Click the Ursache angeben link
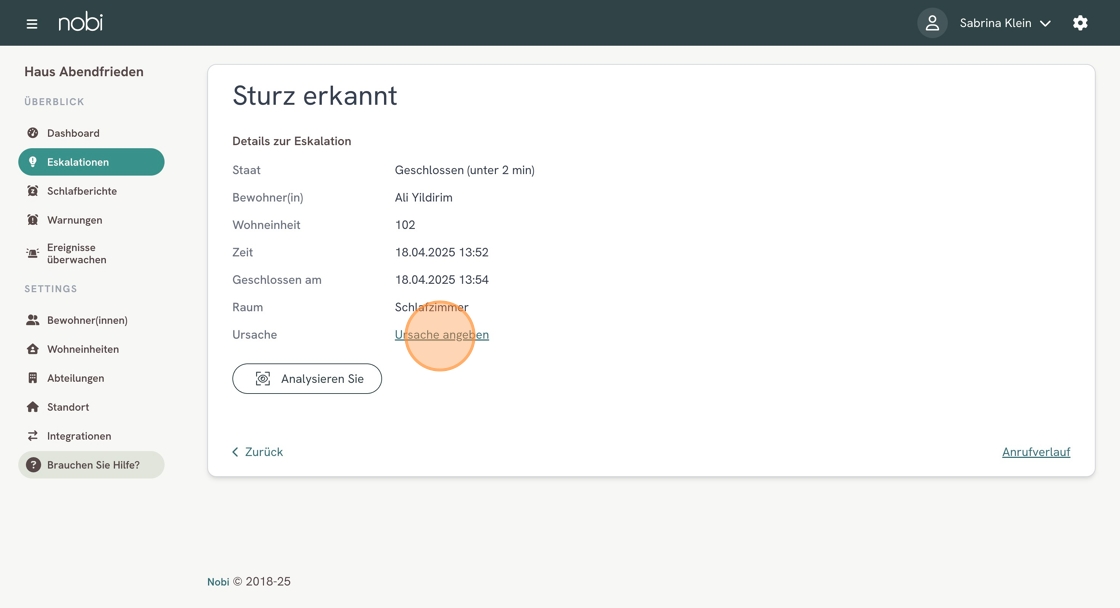Screen dimensions: 1120x608 [441, 334]
